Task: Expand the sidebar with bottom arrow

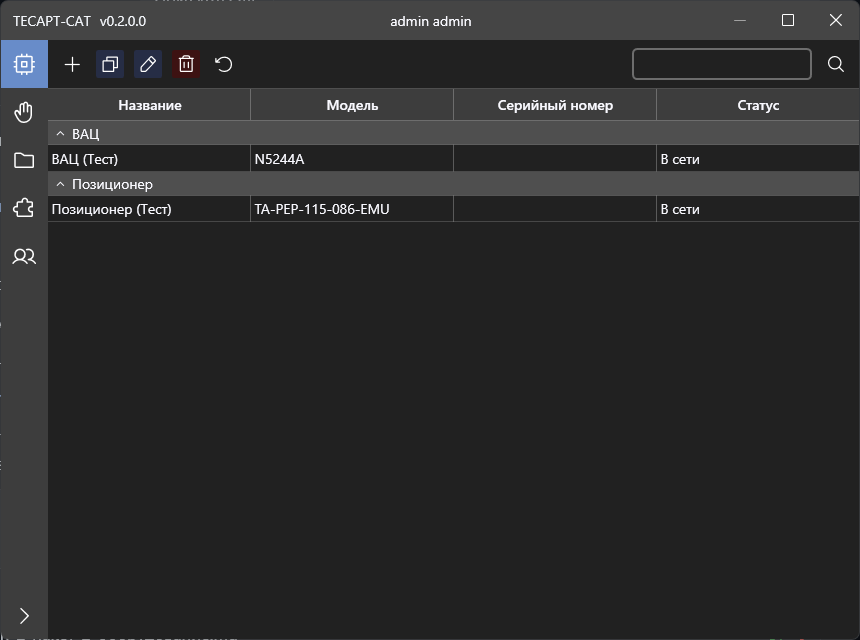Action: click(x=24, y=616)
